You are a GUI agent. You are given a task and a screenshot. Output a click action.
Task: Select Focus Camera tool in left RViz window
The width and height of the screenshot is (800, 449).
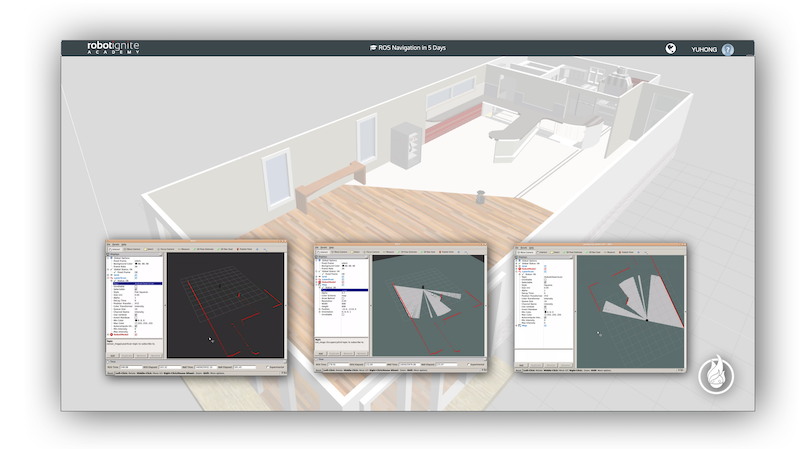click(166, 249)
